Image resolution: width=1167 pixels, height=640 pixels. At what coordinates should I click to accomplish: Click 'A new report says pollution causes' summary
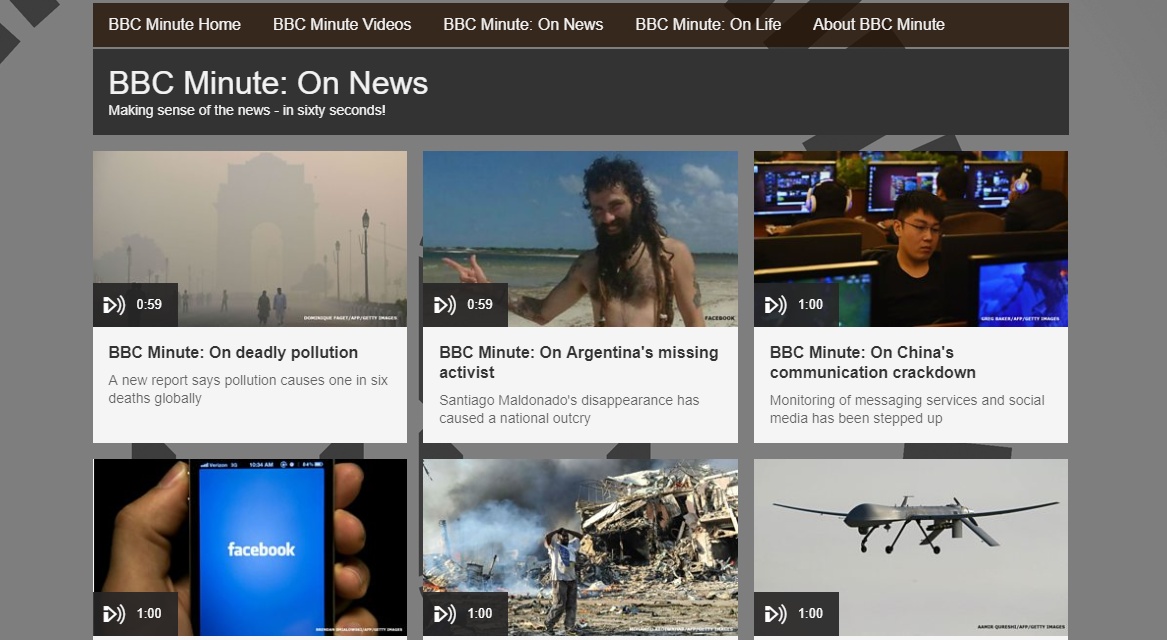click(x=248, y=389)
